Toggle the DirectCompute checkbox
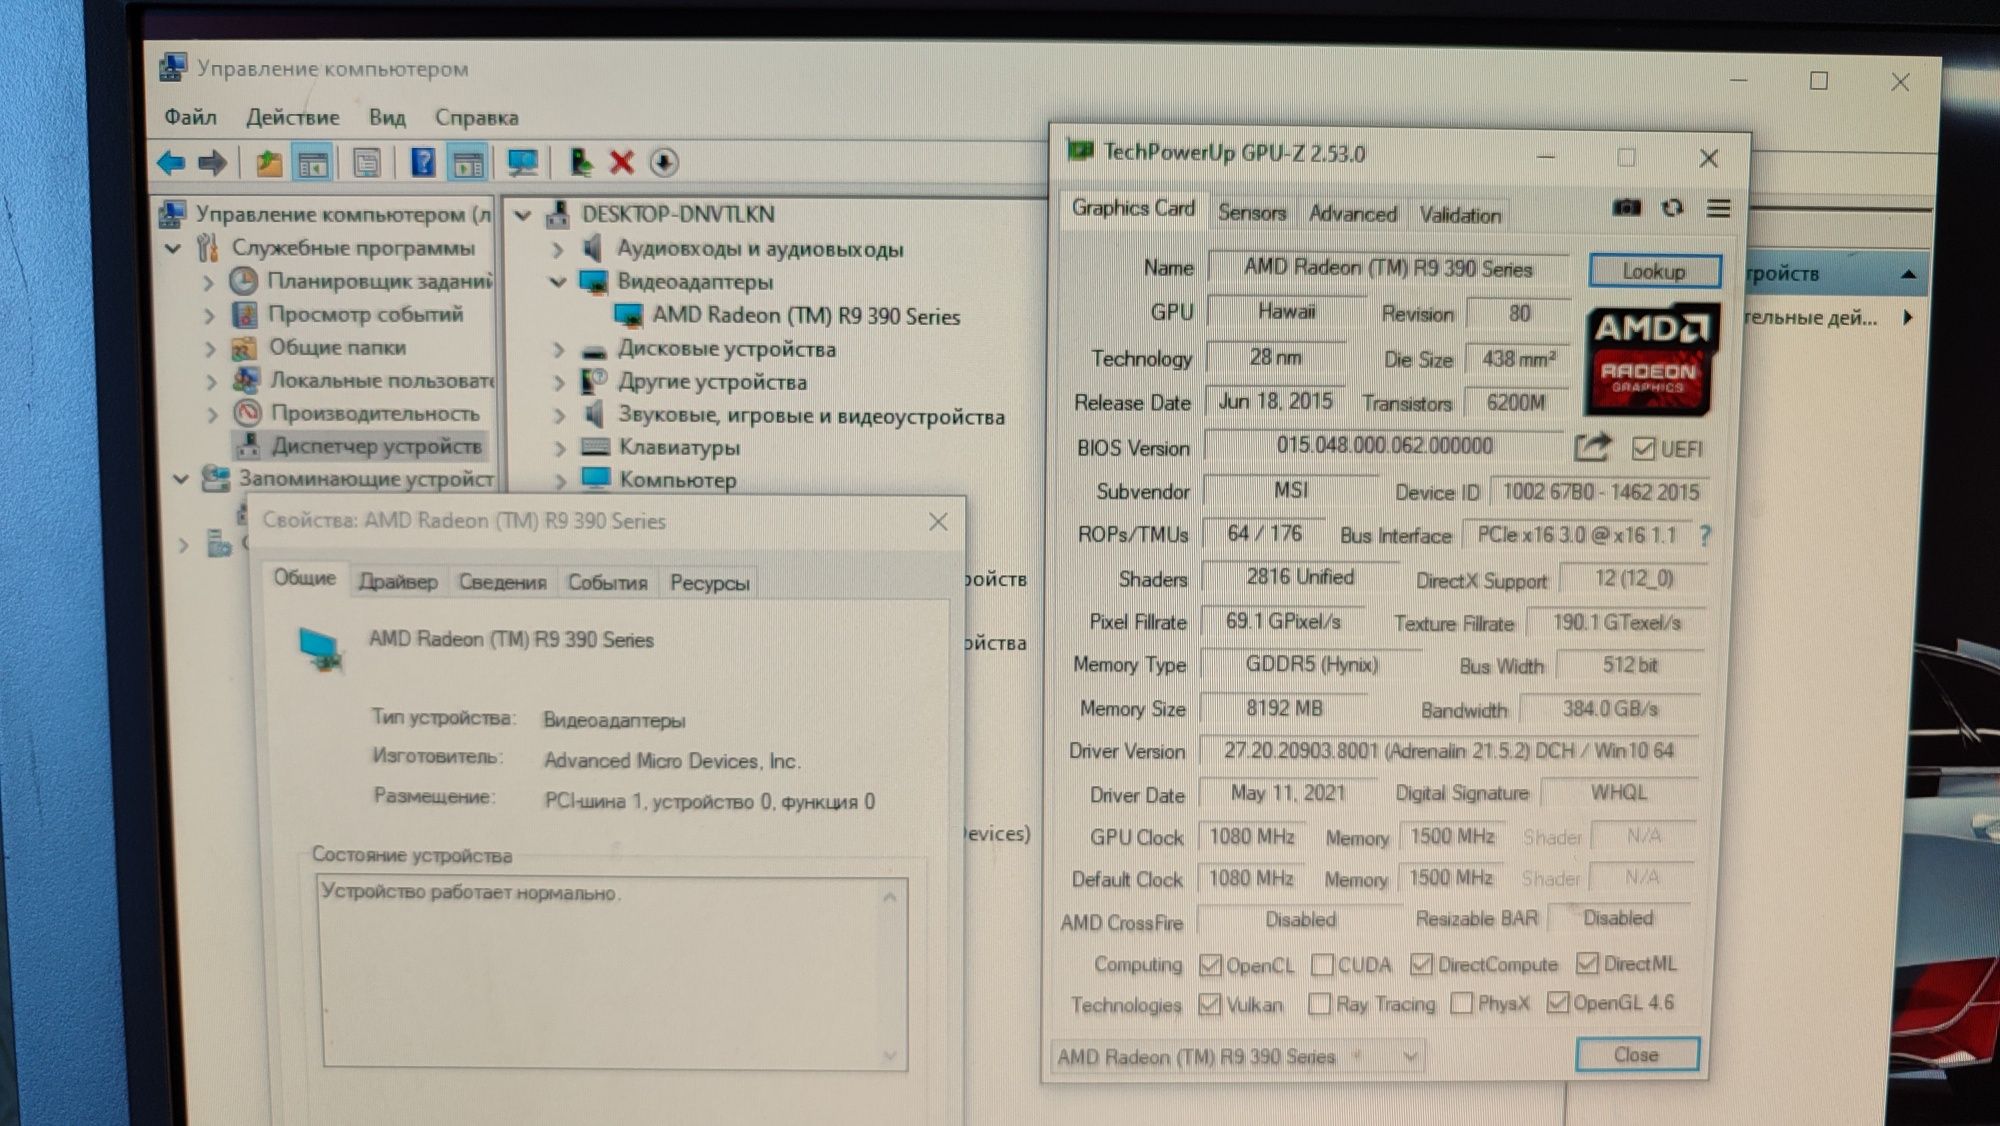 [x=1421, y=964]
